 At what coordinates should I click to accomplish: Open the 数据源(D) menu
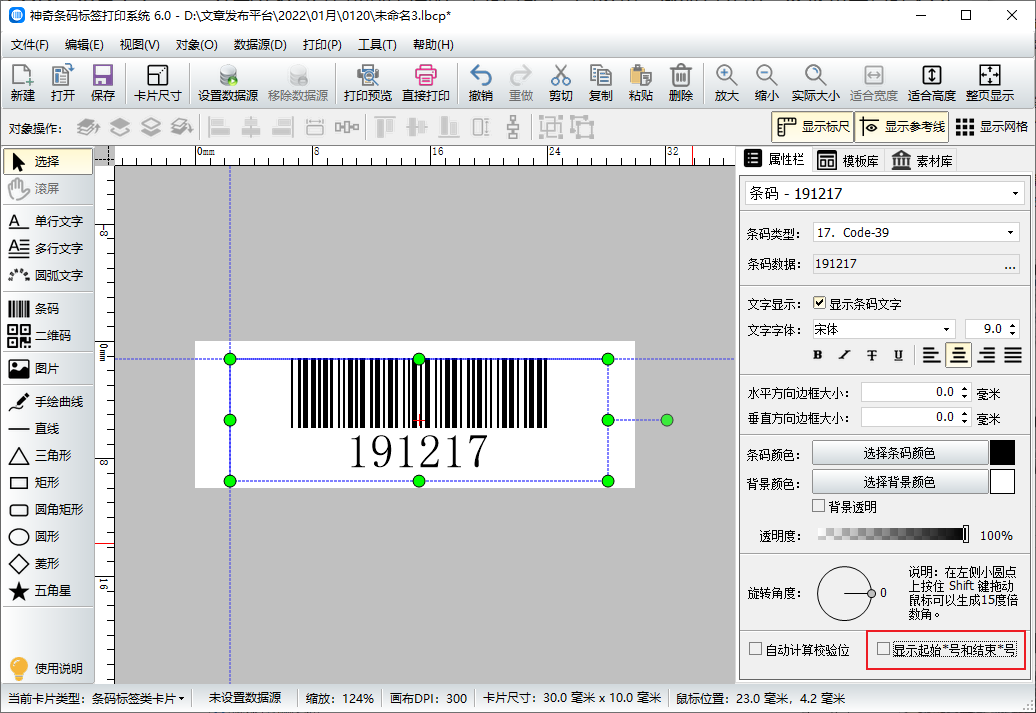(x=260, y=45)
